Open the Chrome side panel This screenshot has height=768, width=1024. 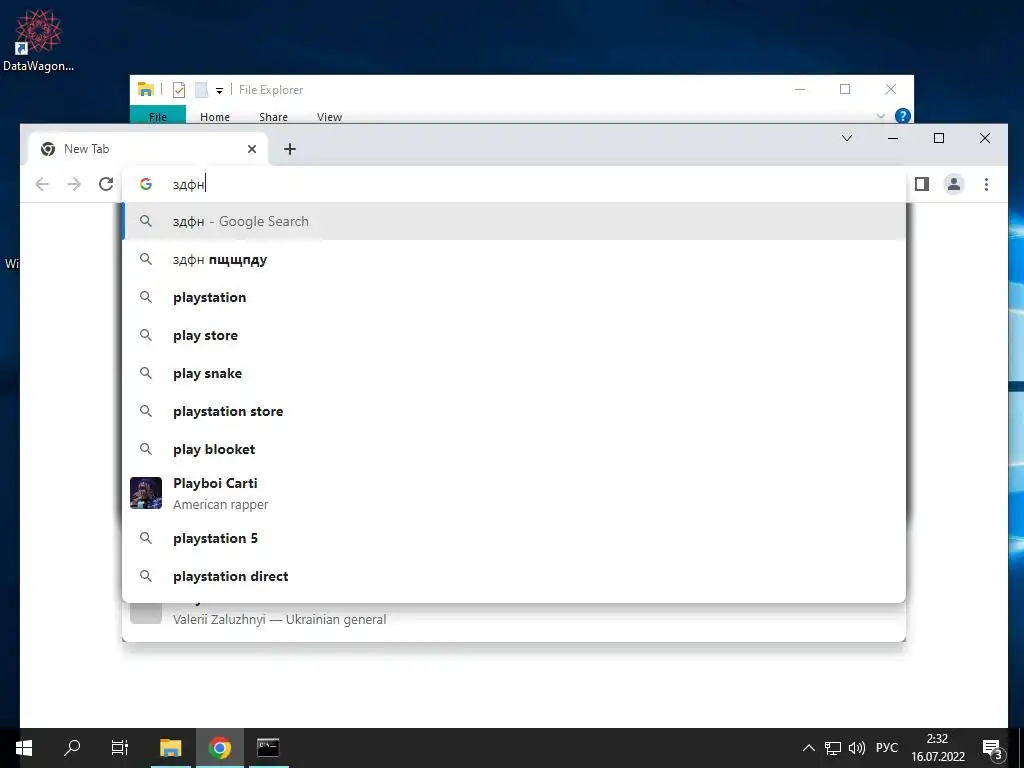[x=921, y=184]
